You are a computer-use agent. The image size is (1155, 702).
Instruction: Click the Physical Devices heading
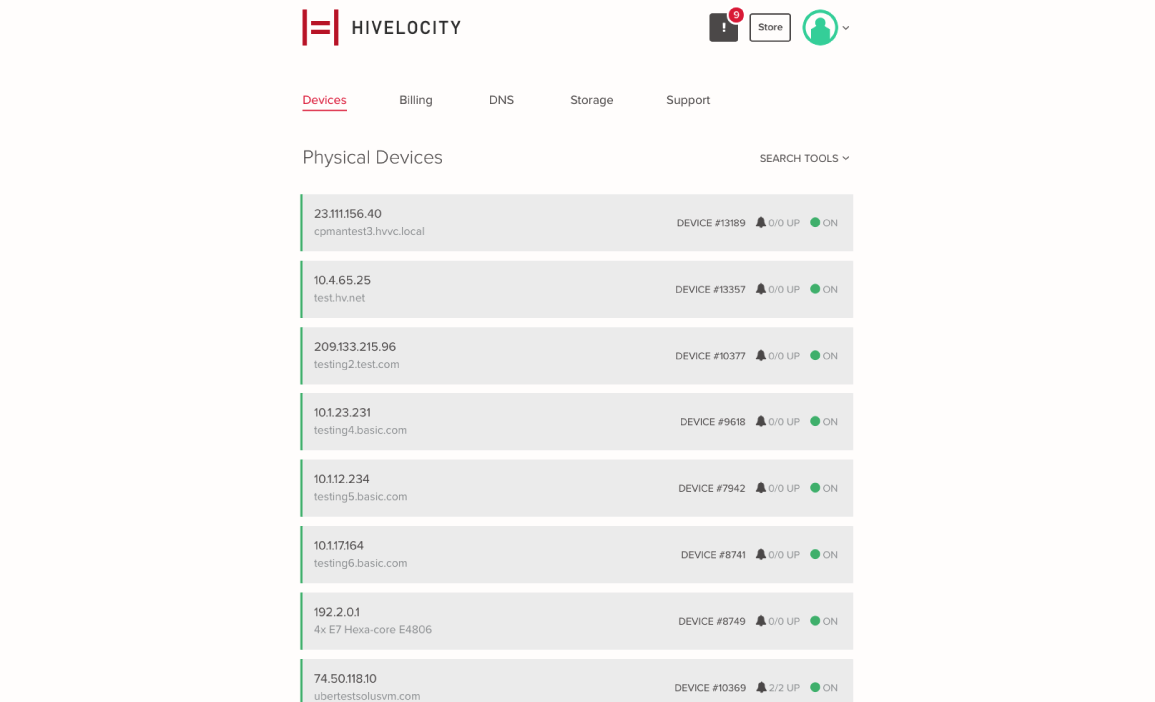[372, 158]
